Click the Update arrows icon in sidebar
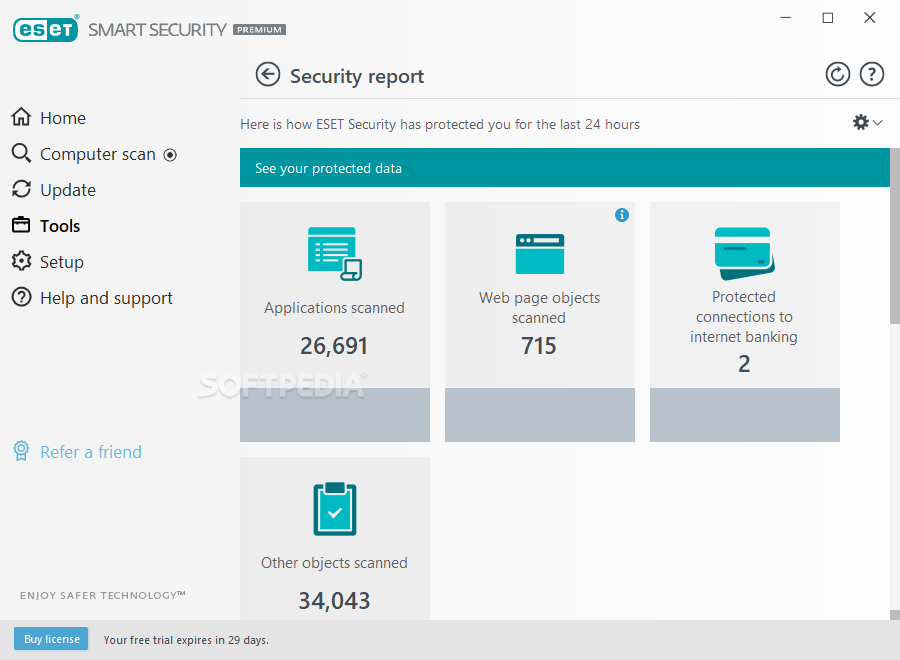 click(21, 189)
